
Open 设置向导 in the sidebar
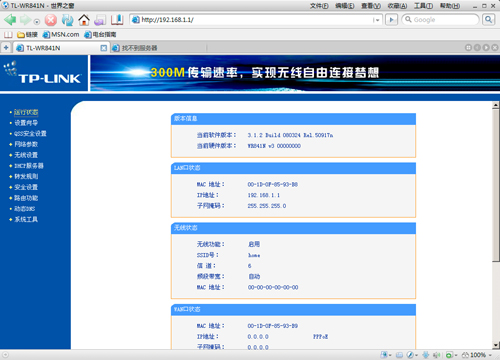coord(26,123)
